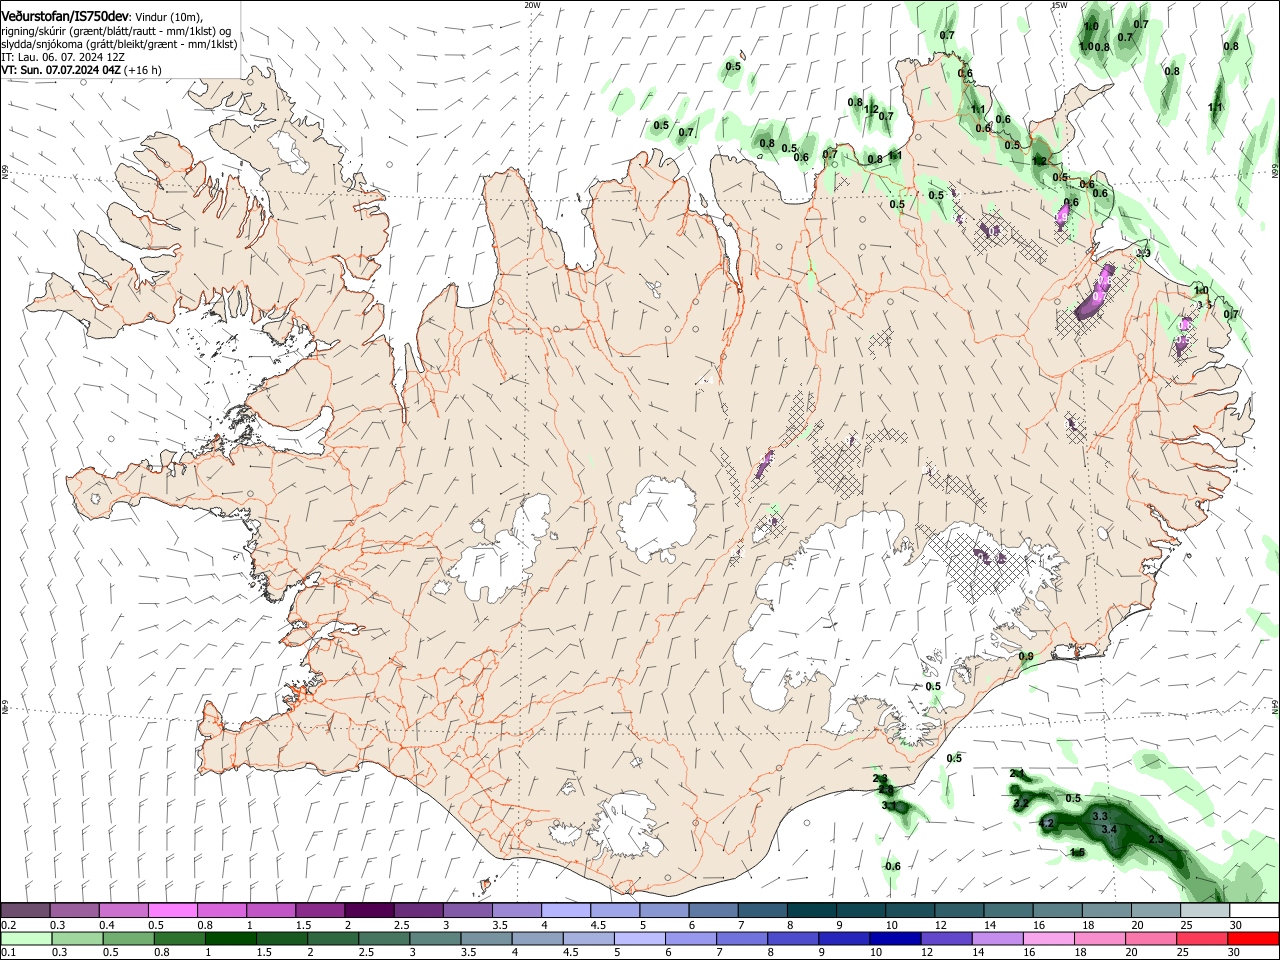Choose the pale grey 25 swatch in top legend row
1280x960 pixels.
[x=1203, y=911]
